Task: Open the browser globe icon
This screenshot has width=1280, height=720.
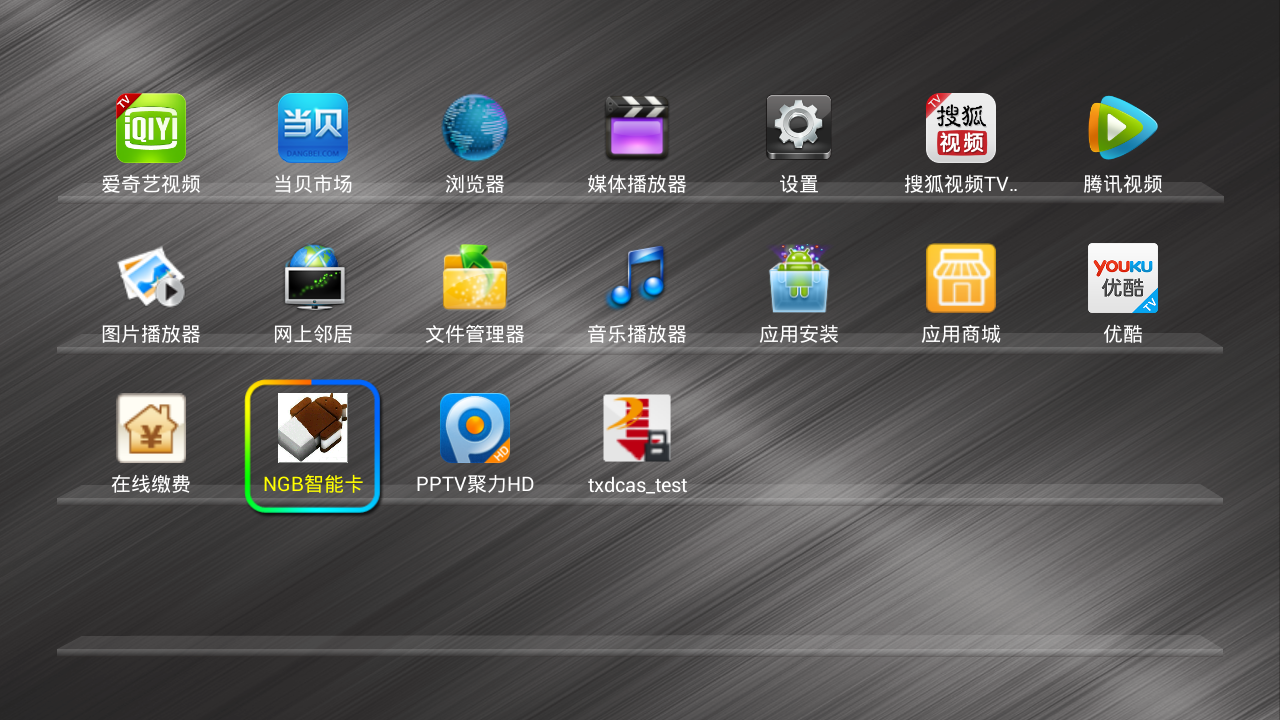Action: [x=475, y=128]
